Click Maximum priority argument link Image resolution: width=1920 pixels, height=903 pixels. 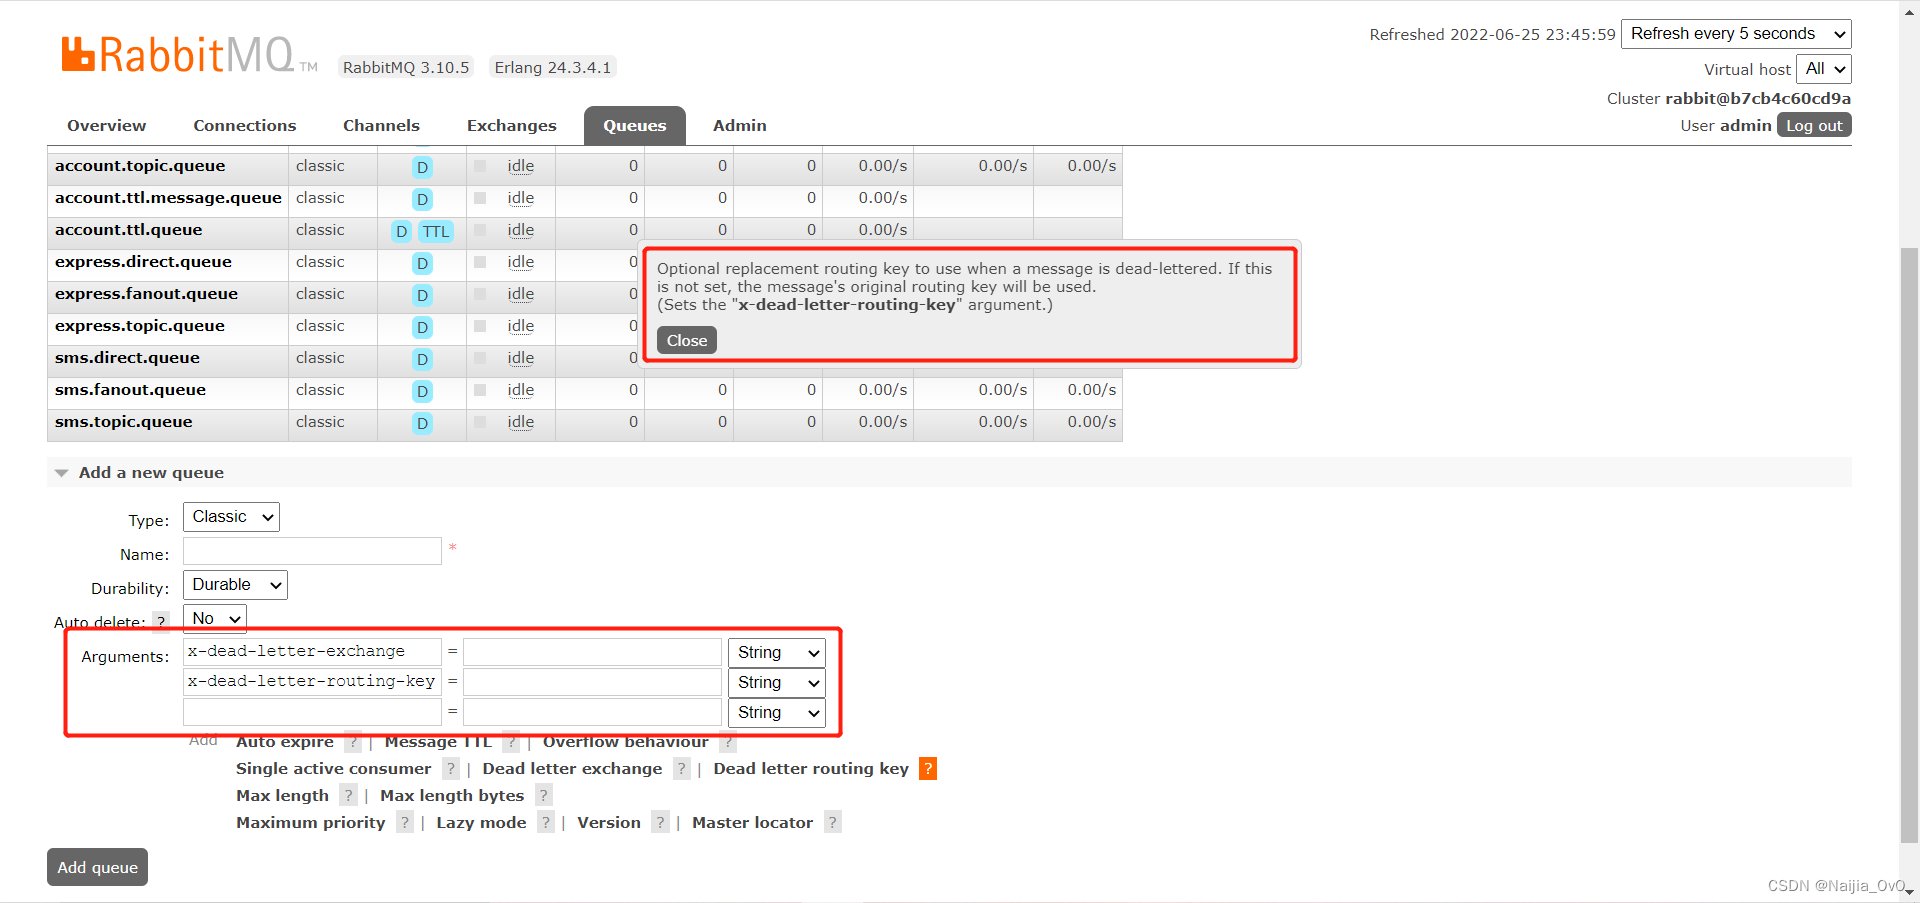(x=310, y=823)
